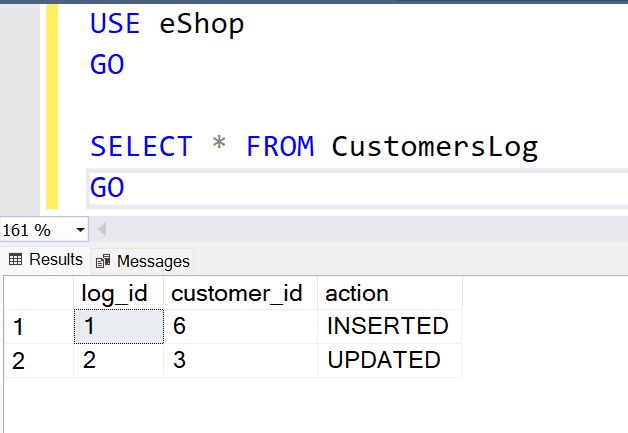Click the eShop database name
The image size is (628, 433).
(x=201, y=24)
